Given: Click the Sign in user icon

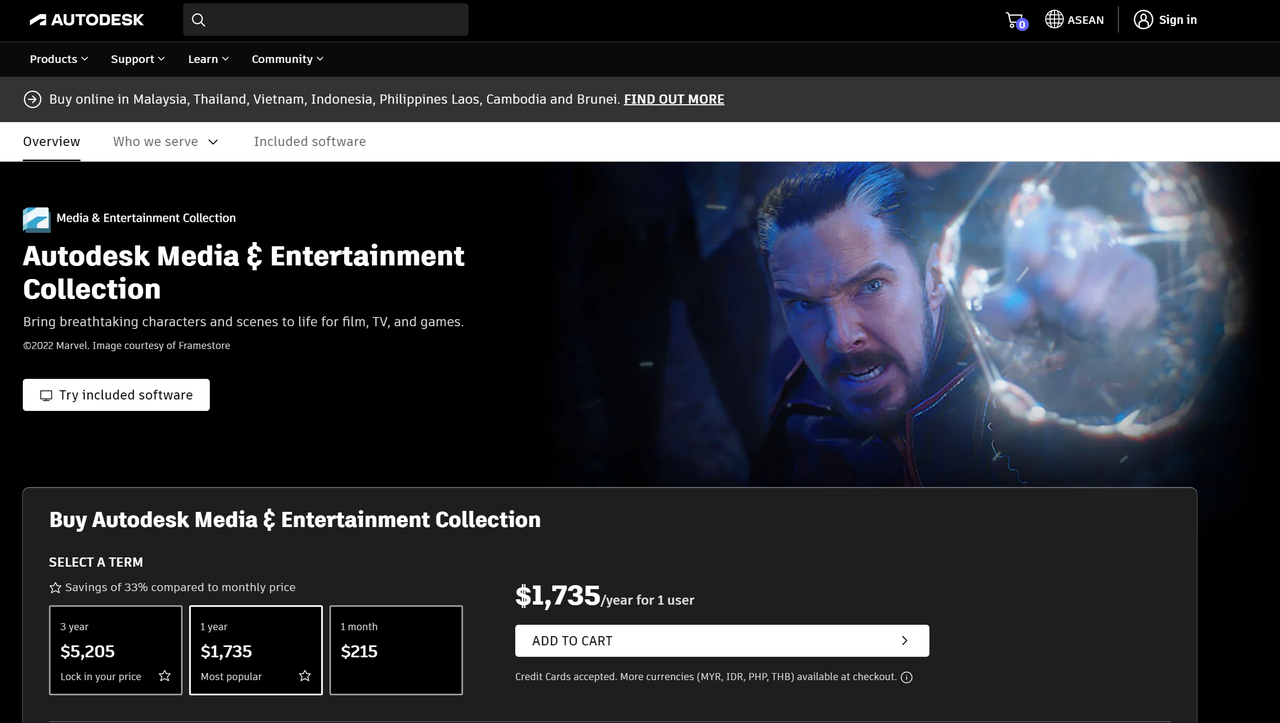Looking at the screenshot, I should 1143,20.
